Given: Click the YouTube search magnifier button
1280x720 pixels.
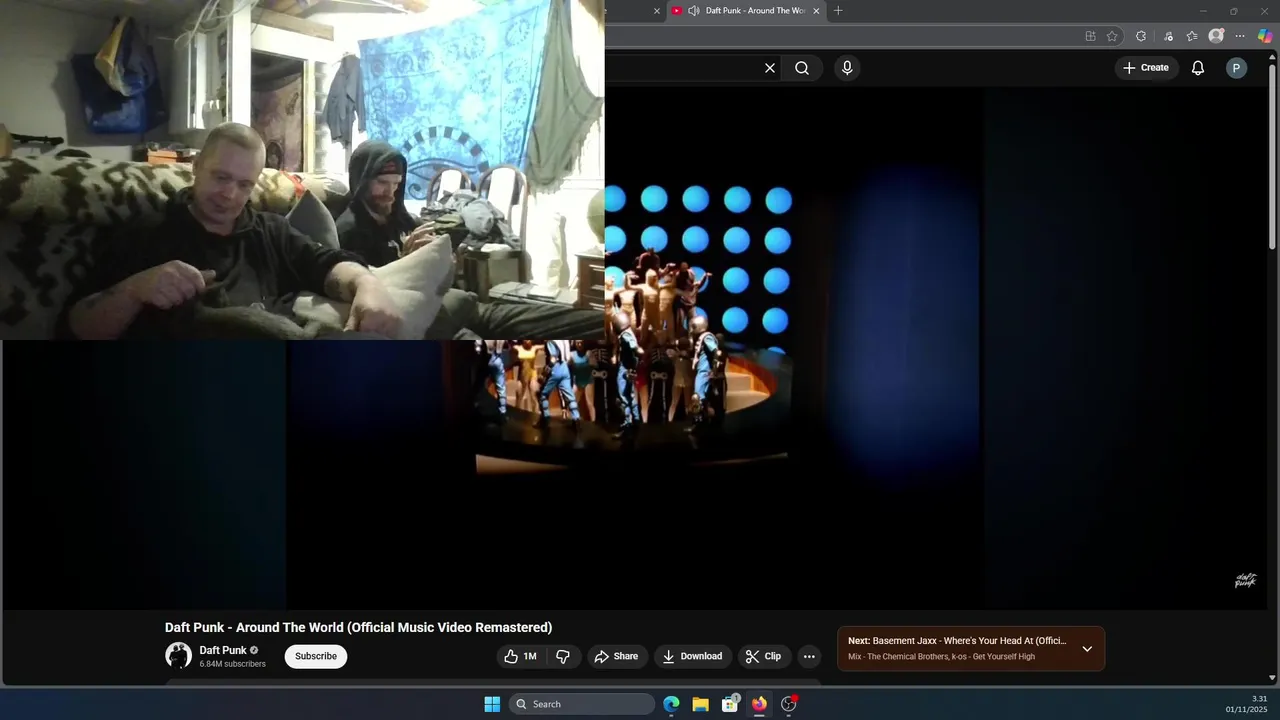Looking at the screenshot, I should pos(802,68).
